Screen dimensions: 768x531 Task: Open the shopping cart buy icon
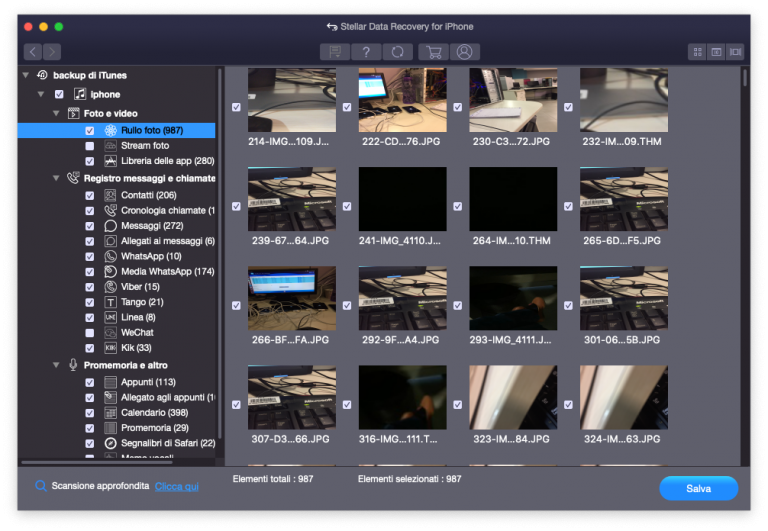pyautogui.click(x=433, y=51)
